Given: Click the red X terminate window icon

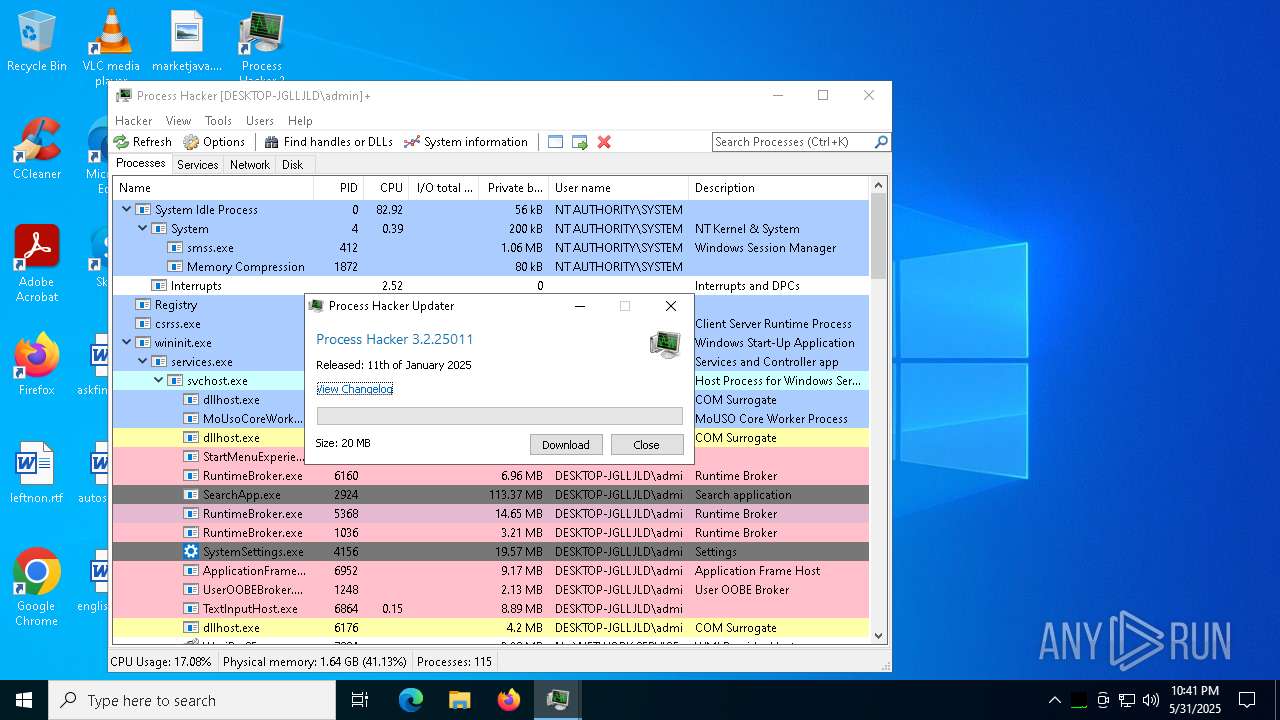Looking at the screenshot, I should (604, 142).
